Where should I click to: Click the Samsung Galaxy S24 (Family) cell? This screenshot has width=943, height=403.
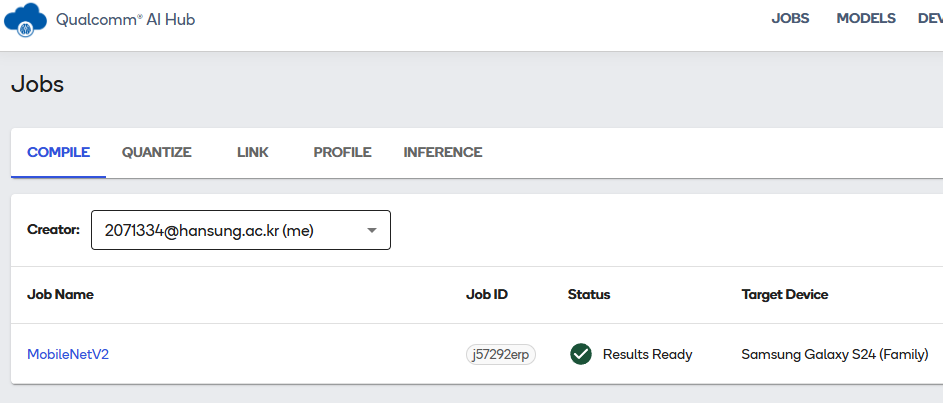(835, 354)
